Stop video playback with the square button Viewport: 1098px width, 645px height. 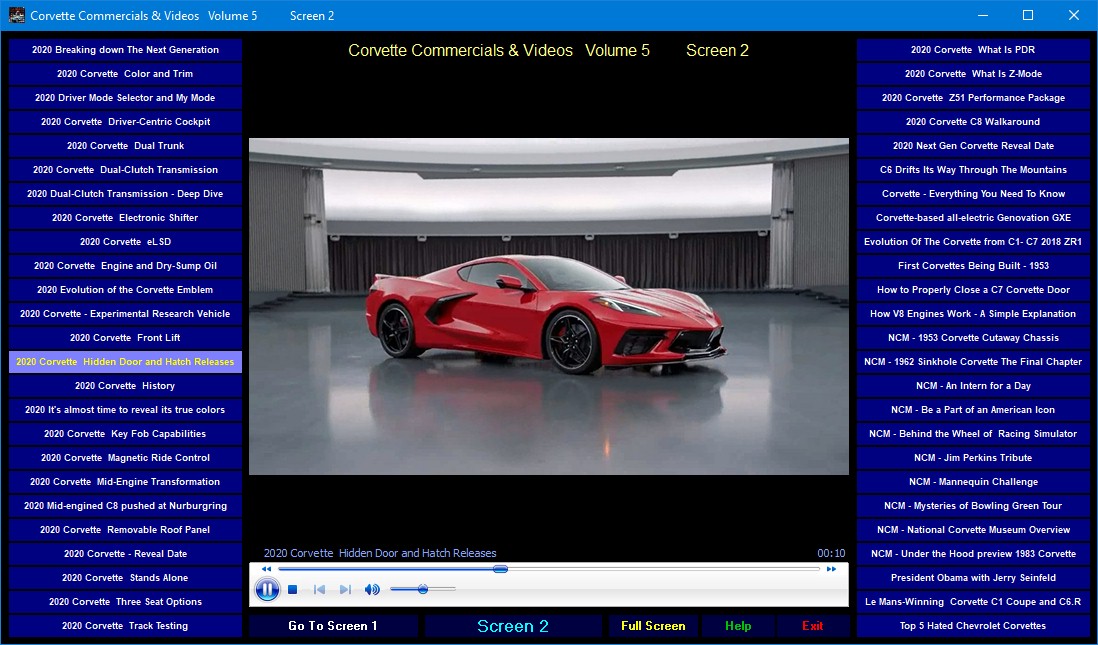[293, 590]
